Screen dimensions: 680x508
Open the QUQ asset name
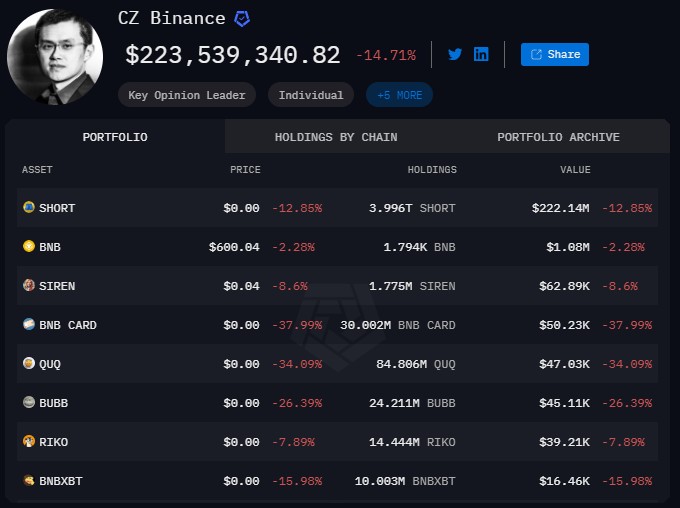point(50,364)
